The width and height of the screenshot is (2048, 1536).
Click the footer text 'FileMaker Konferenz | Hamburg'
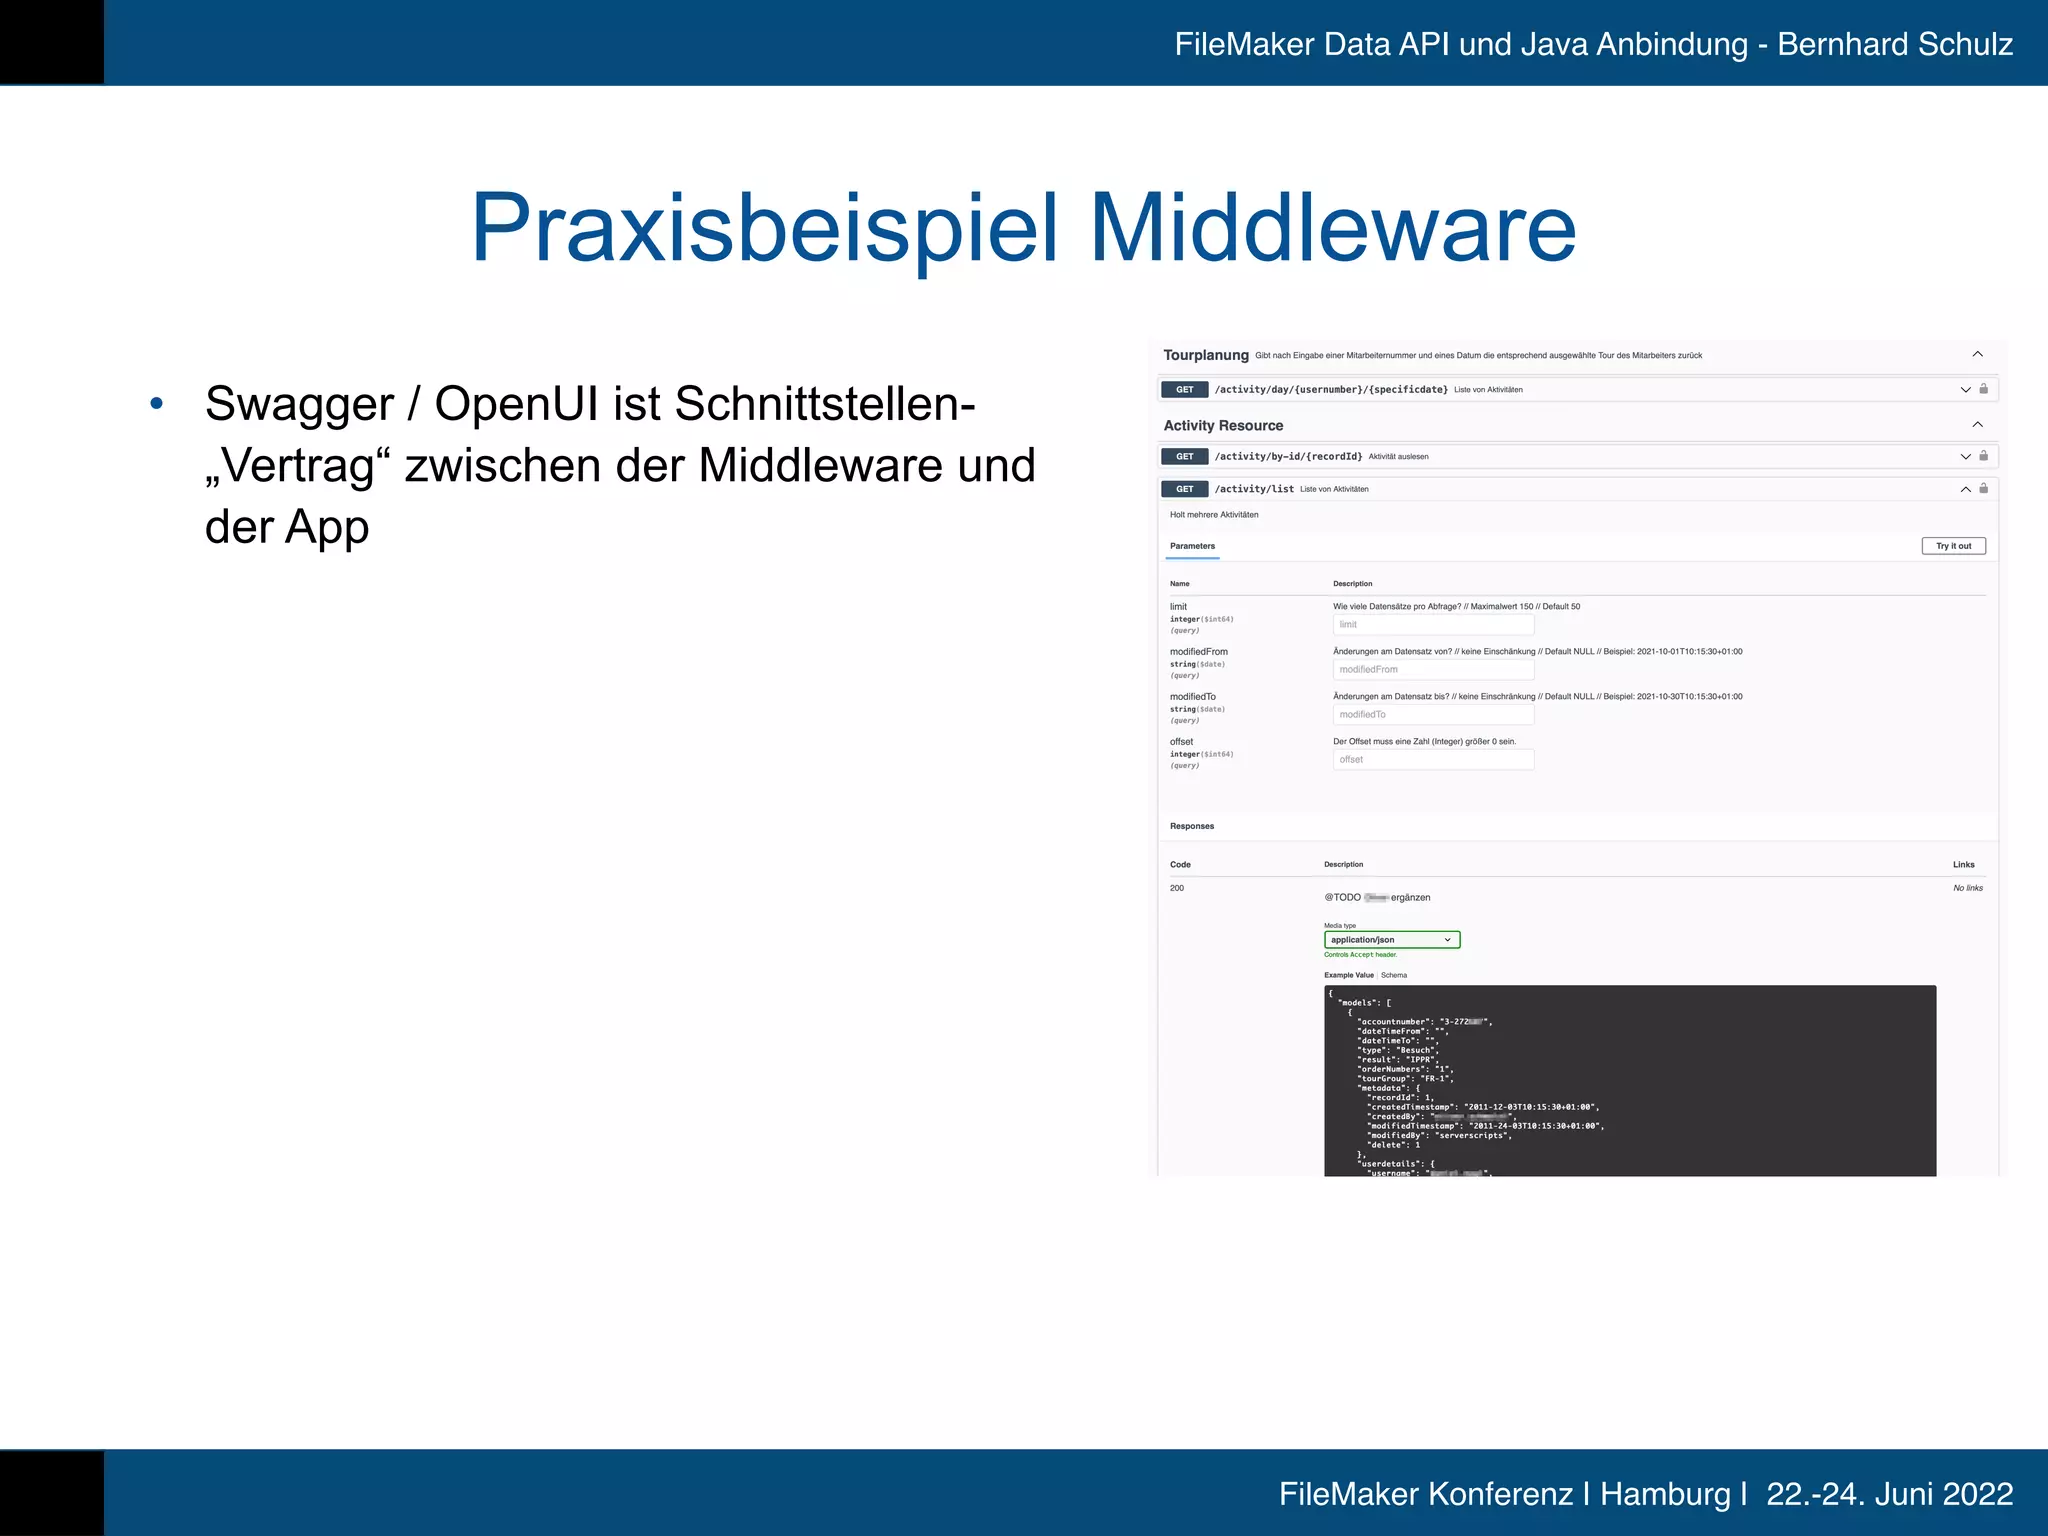point(1505,1494)
